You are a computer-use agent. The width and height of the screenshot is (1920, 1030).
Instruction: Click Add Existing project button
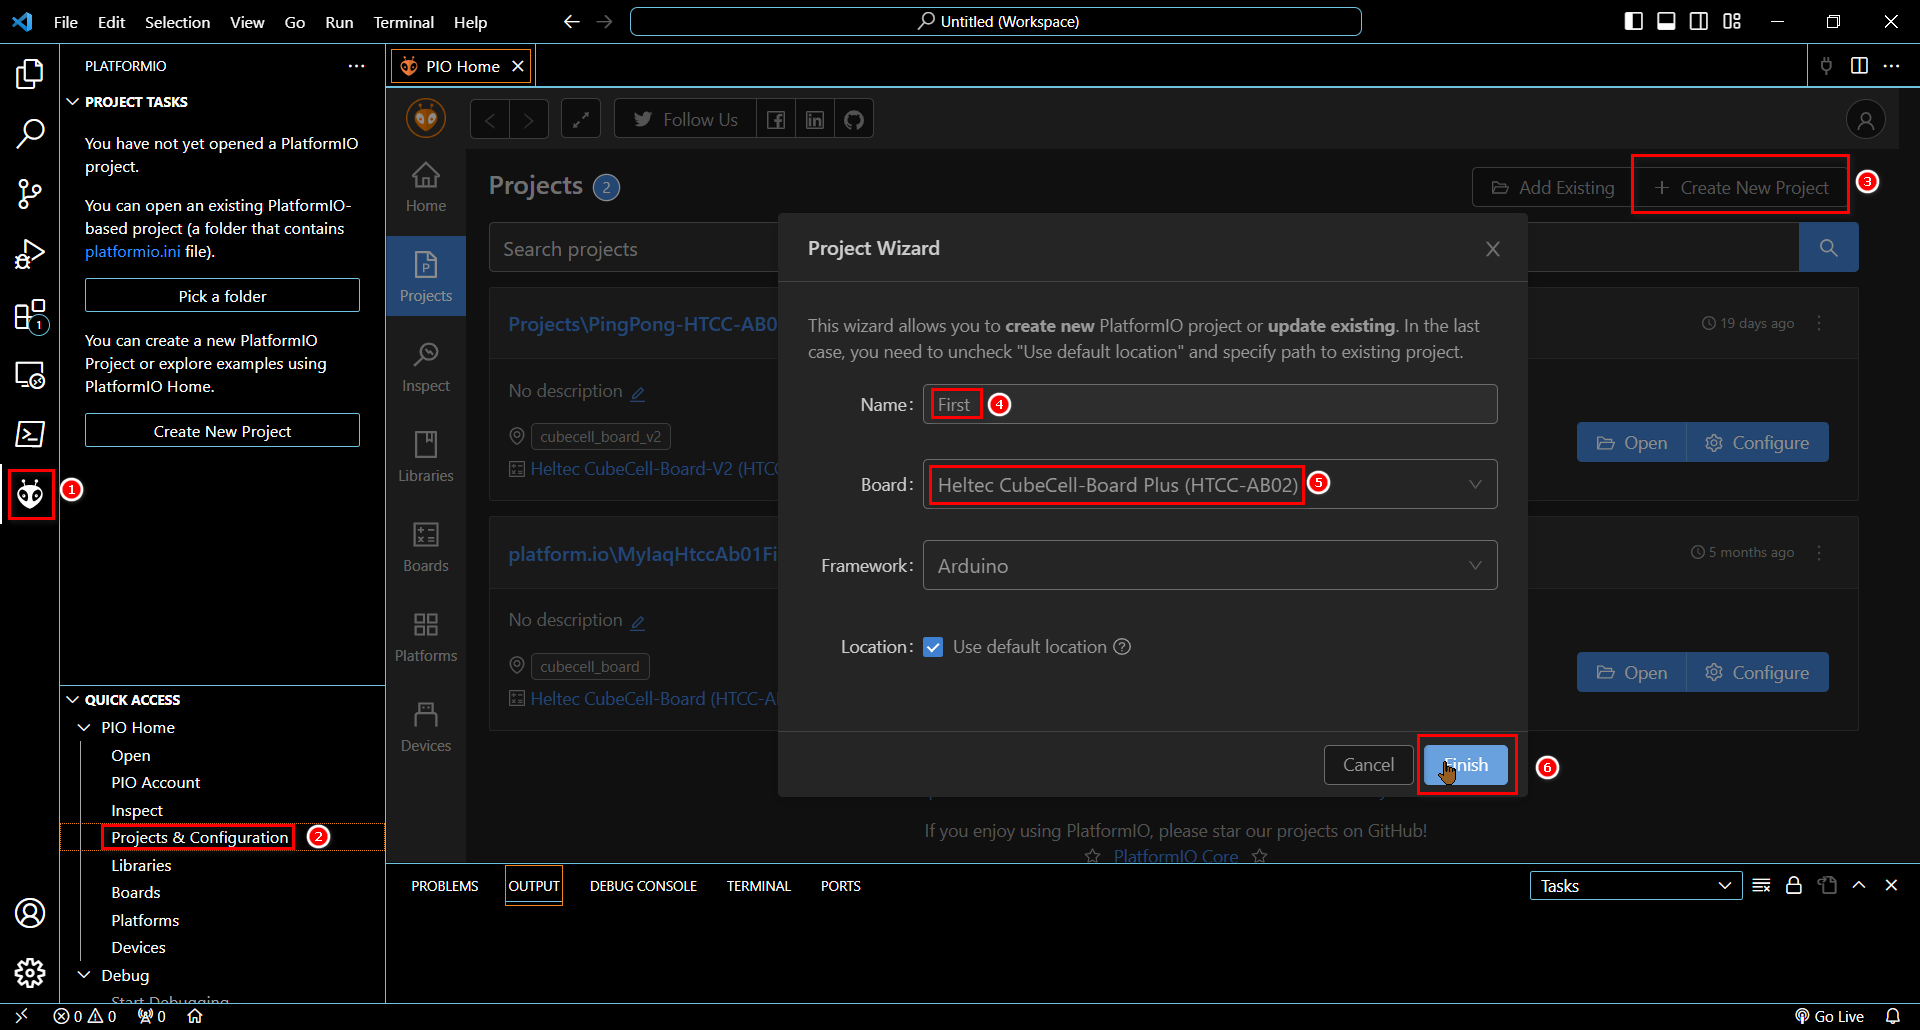pyautogui.click(x=1552, y=188)
